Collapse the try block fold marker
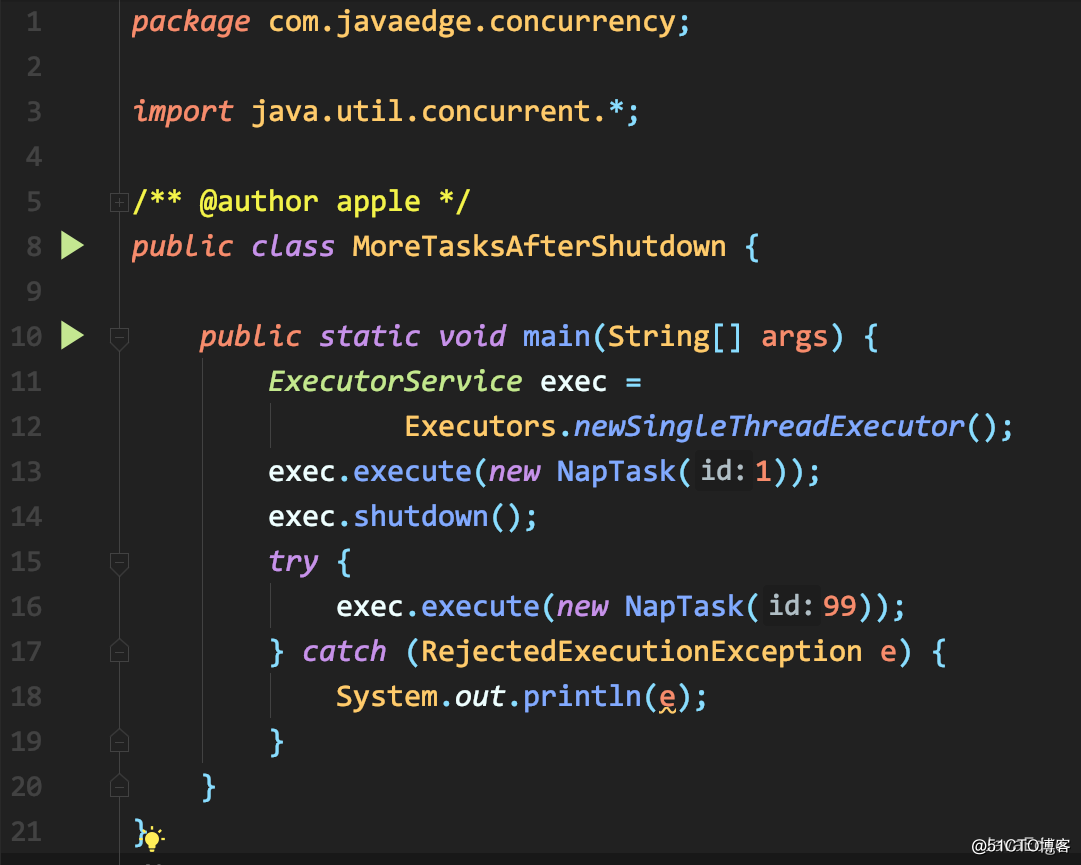Image resolution: width=1081 pixels, height=865 pixels. [119, 563]
